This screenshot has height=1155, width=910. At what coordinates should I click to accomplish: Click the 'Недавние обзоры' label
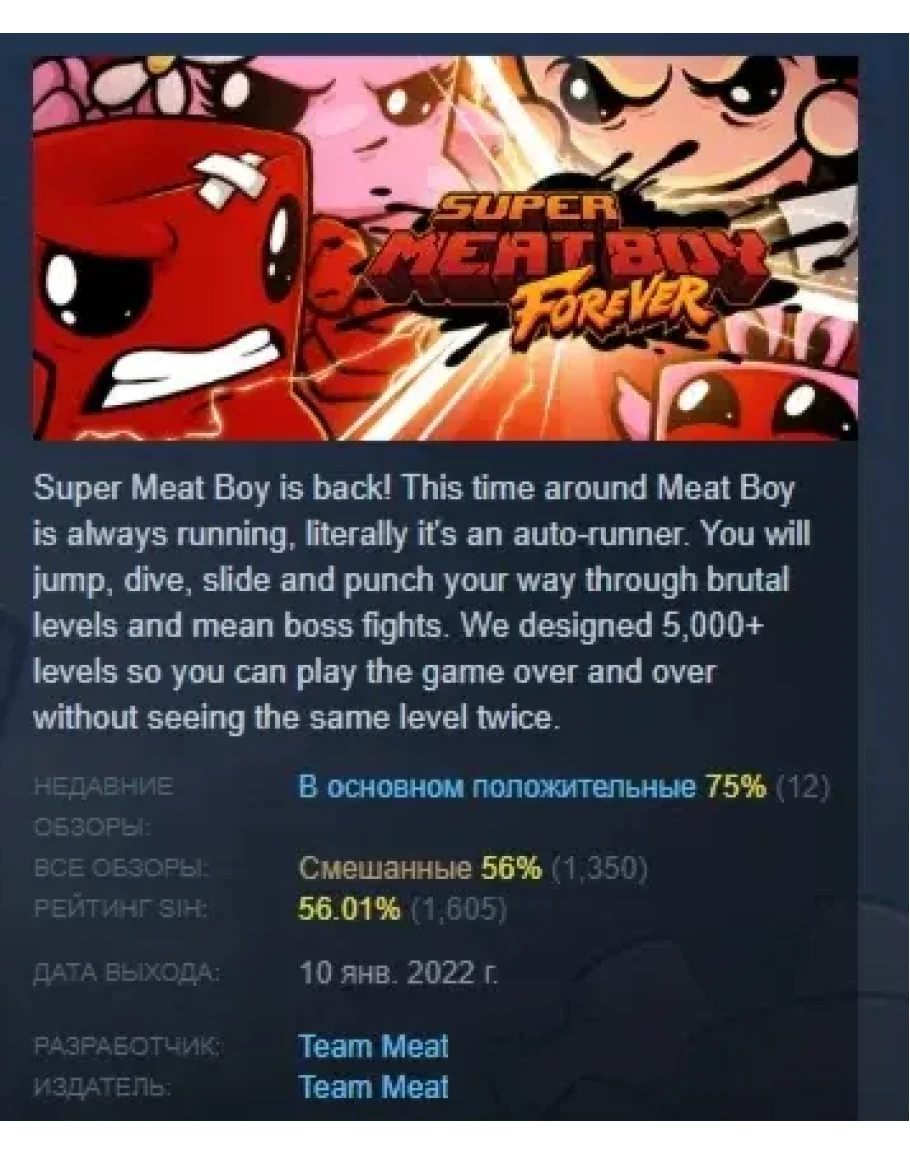103,807
